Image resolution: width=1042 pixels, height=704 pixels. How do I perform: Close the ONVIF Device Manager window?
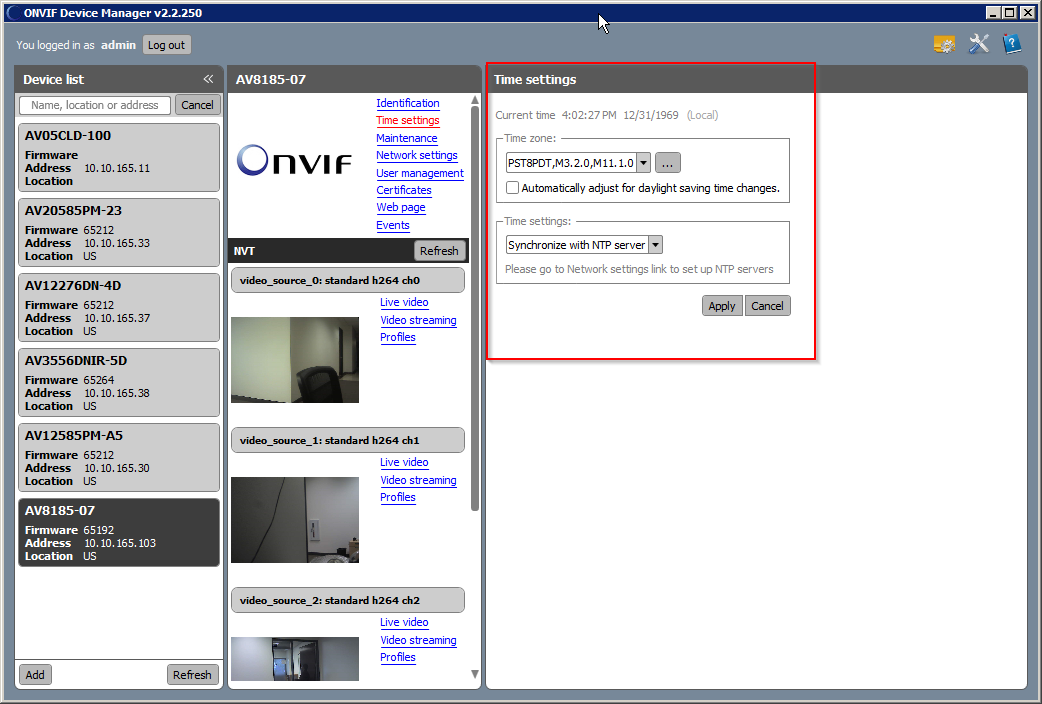1026,13
